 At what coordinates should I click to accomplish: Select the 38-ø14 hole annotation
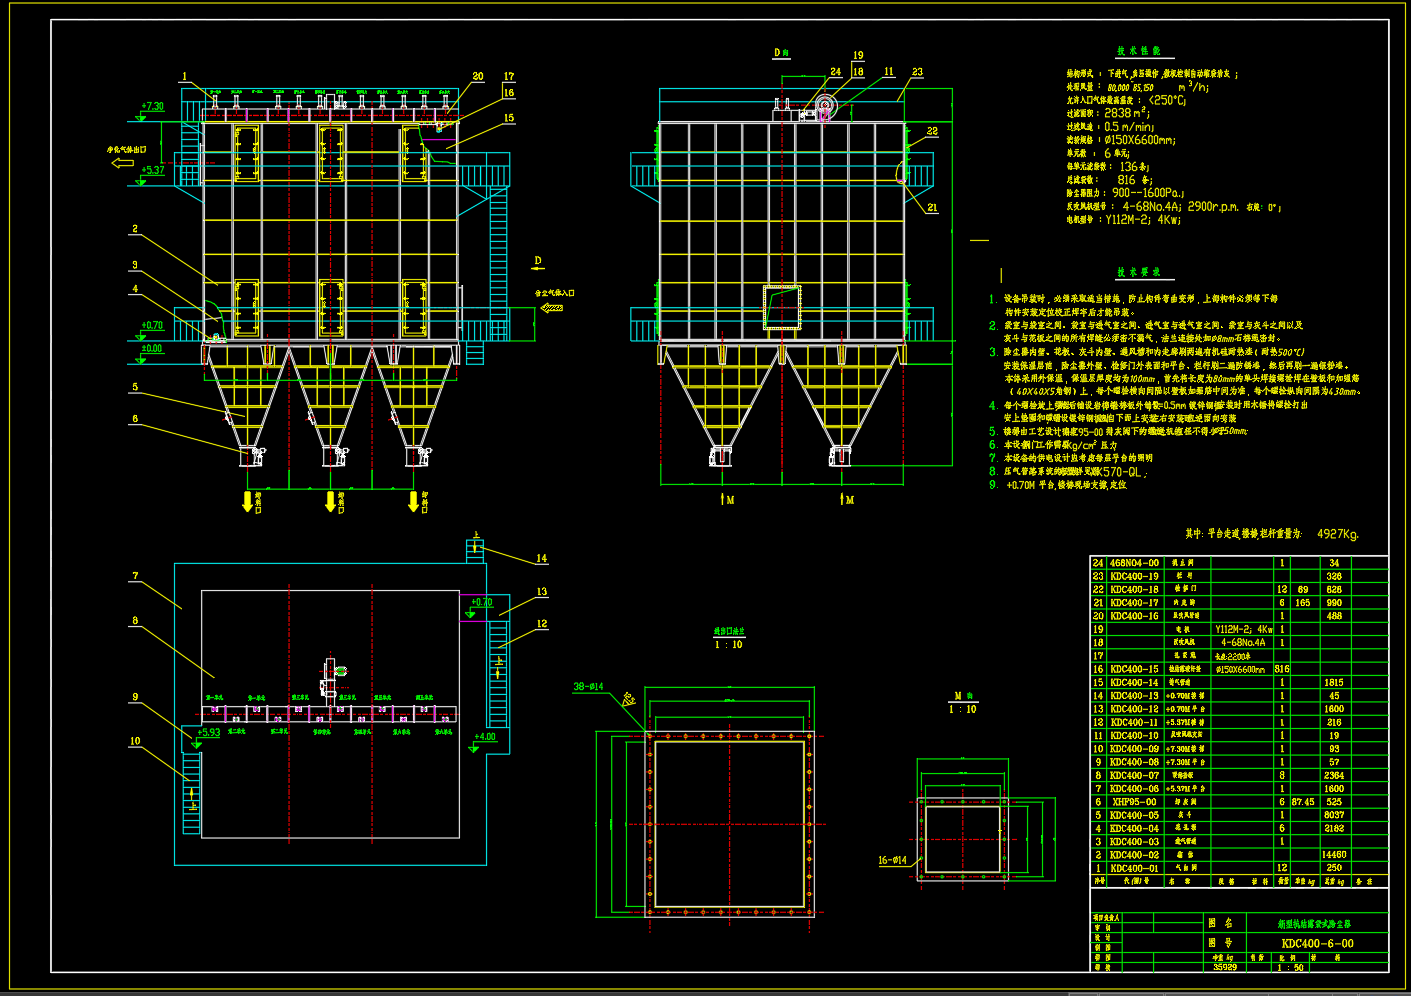coord(588,686)
